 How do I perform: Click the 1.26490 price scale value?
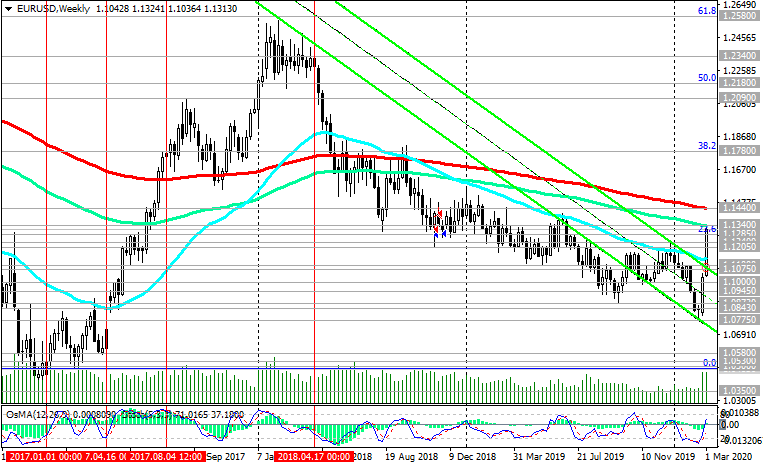tap(739, 5)
